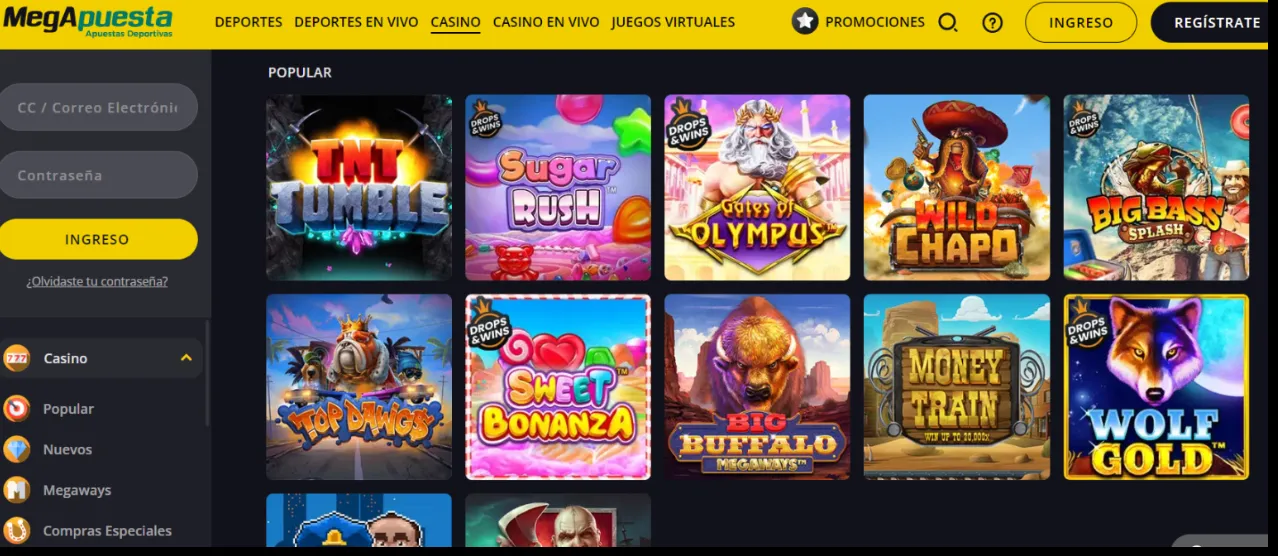Open Juegos Virtuales menu item

pyautogui.click(x=673, y=22)
